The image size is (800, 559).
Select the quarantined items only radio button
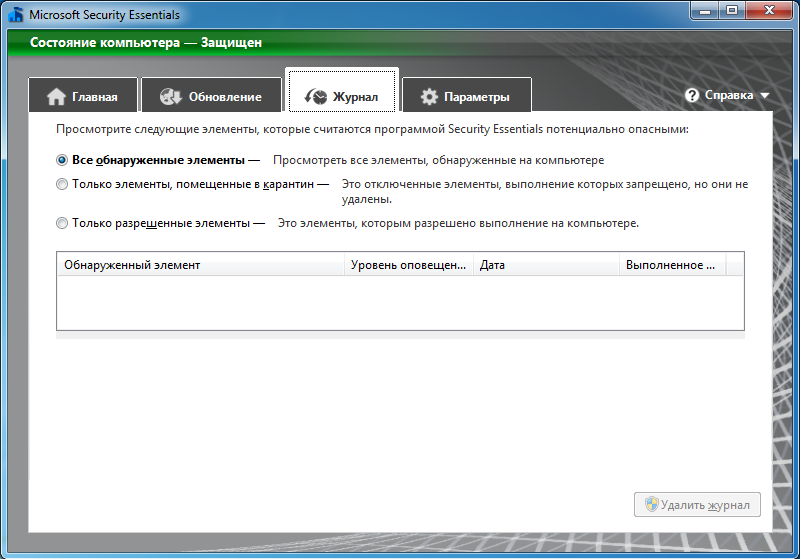62,184
